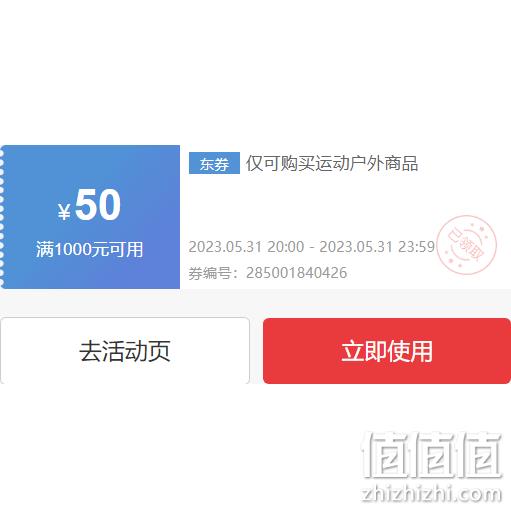The image size is (511, 511).
Task: Go to the activity page via 去活动页
Action: (x=125, y=351)
